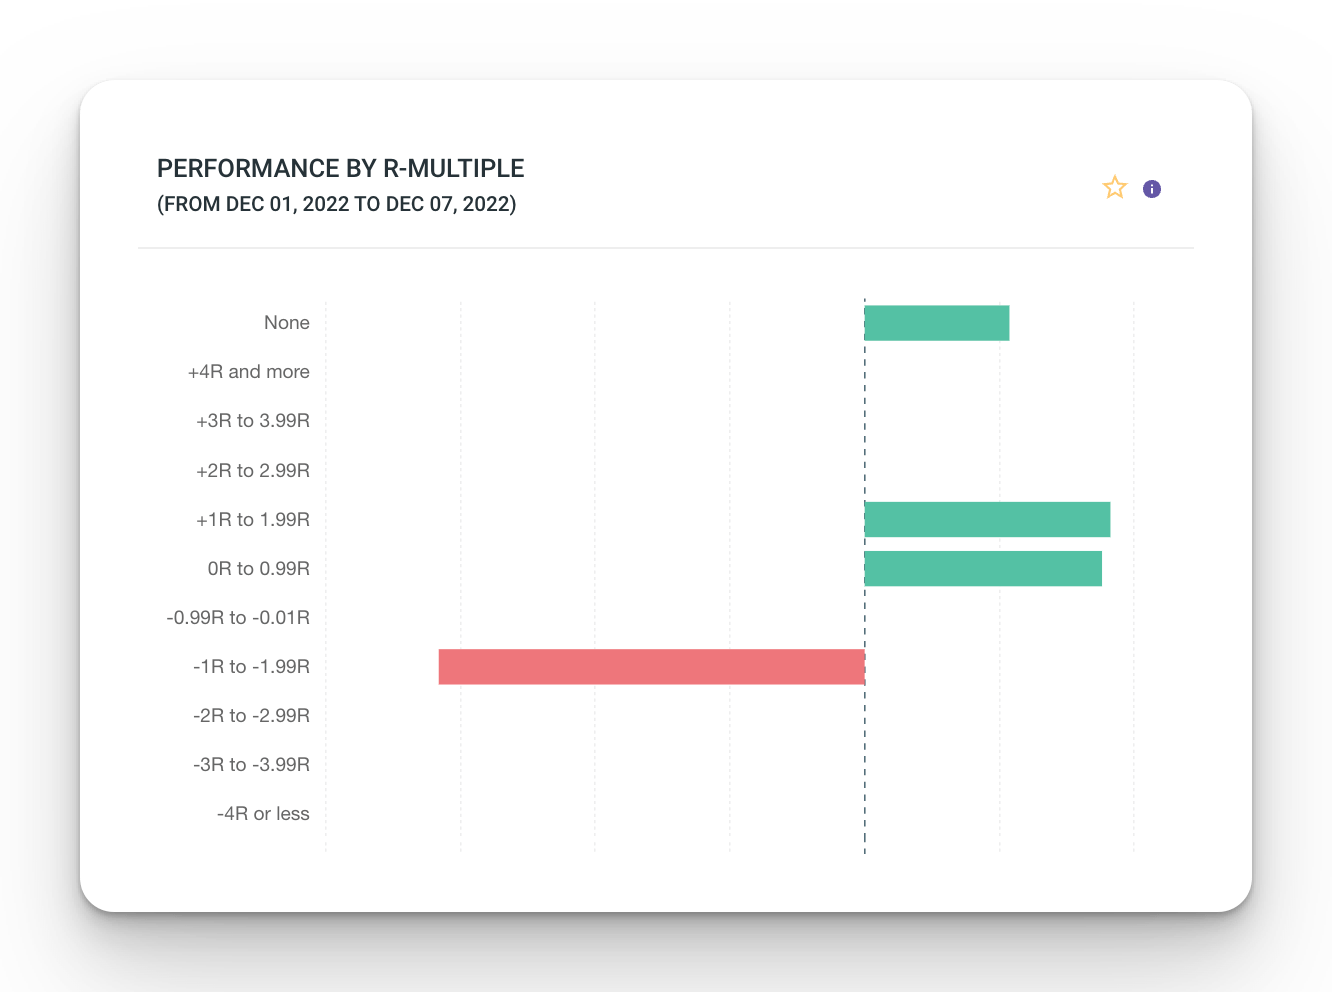This screenshot has width=1332, height=992.
Task: Click the green bar for None
Action: coord(936,323)
